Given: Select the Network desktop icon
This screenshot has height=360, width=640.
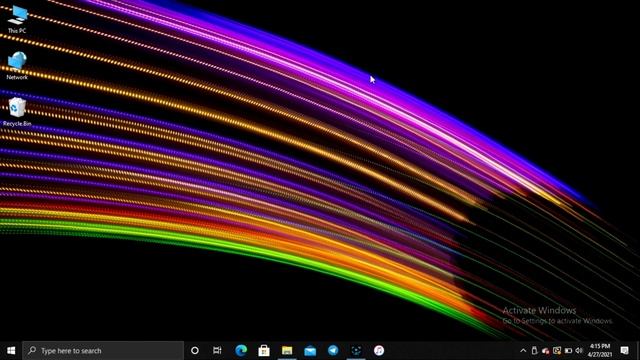Looking at the screenshot, I should coord(17,65).
